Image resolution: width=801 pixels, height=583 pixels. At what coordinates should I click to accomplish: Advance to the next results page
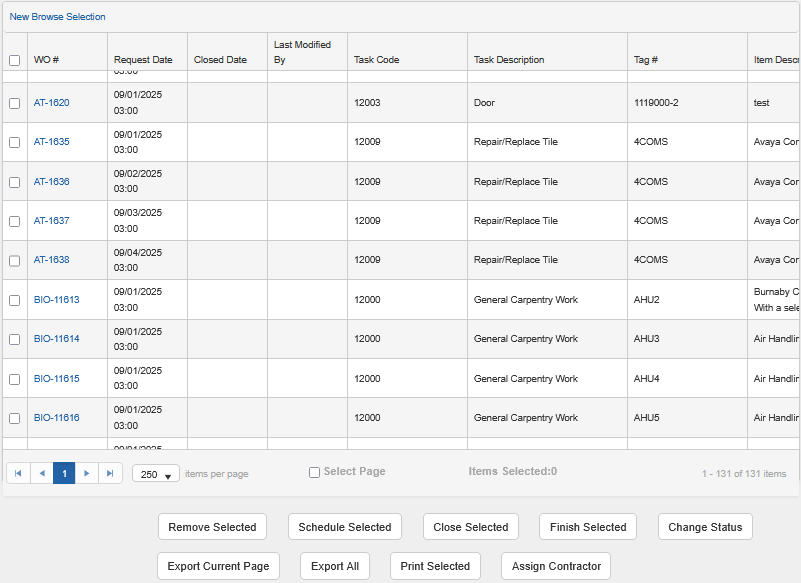pos(87,473)
